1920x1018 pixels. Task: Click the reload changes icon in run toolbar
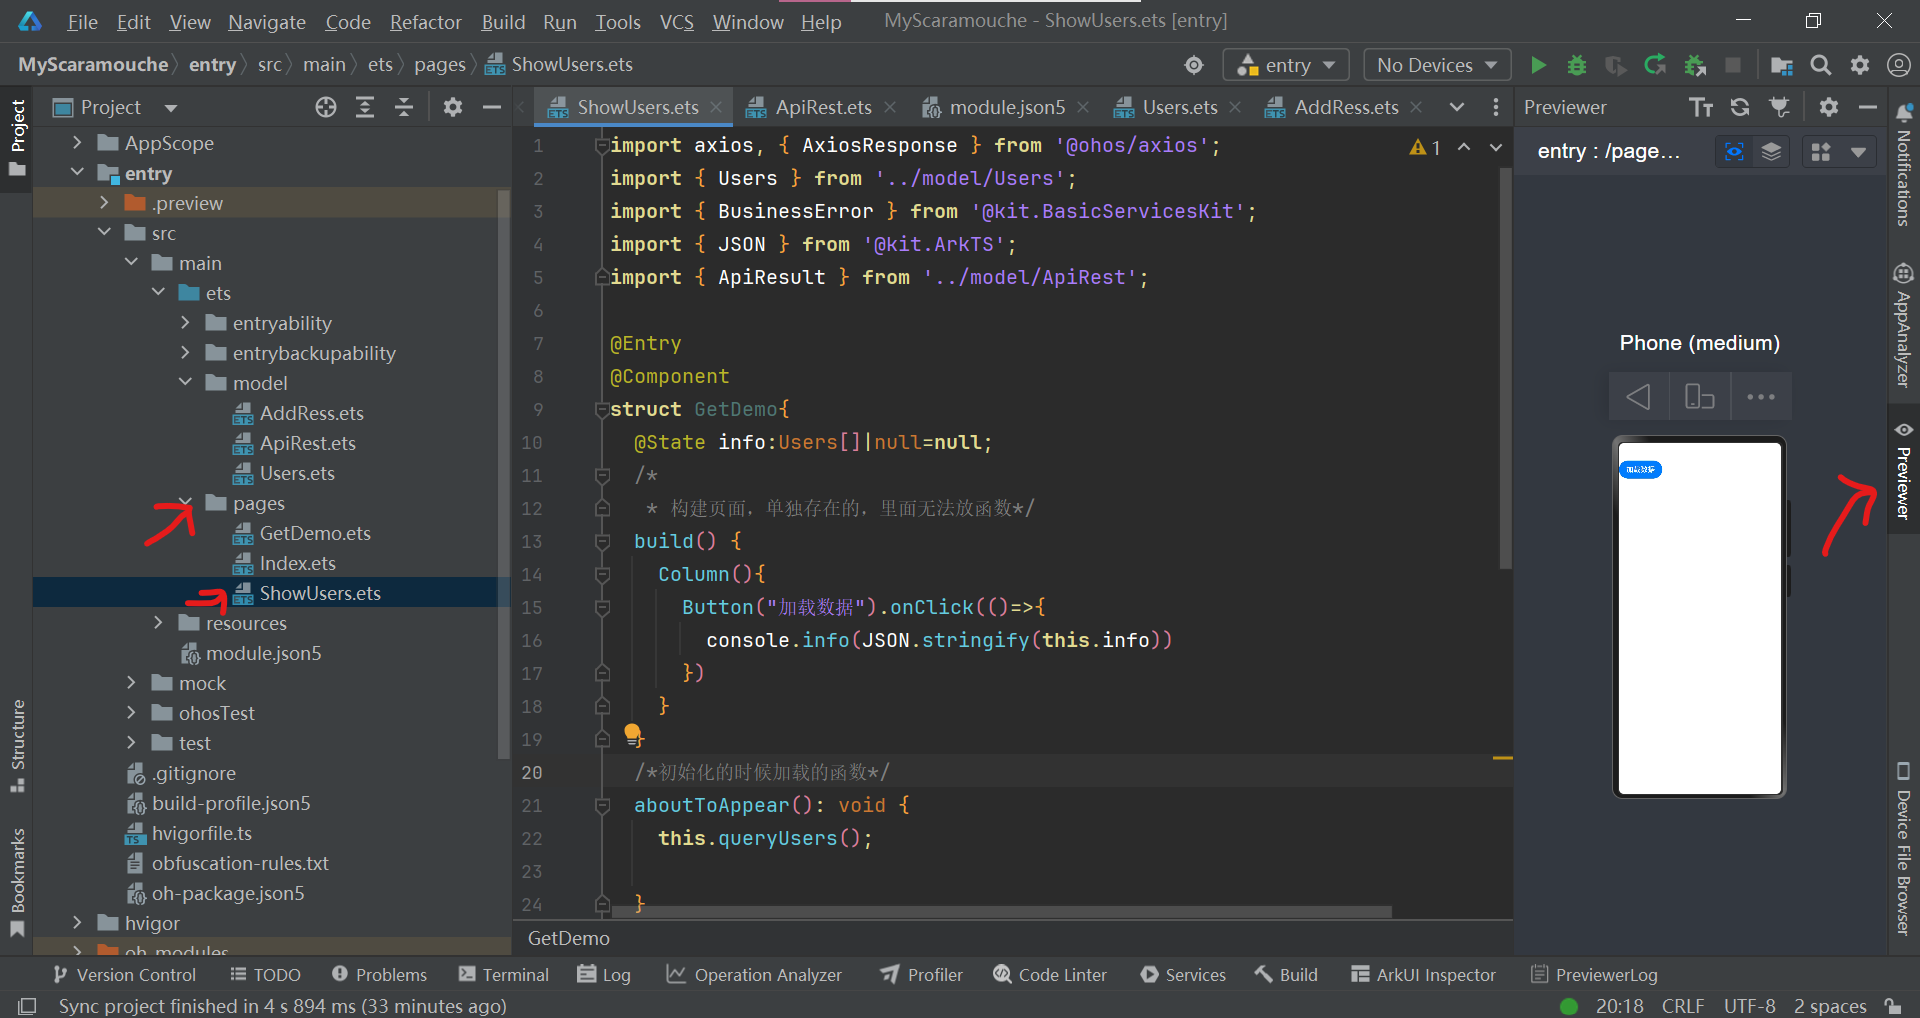pyautogui.click(x=1655, y=65)
